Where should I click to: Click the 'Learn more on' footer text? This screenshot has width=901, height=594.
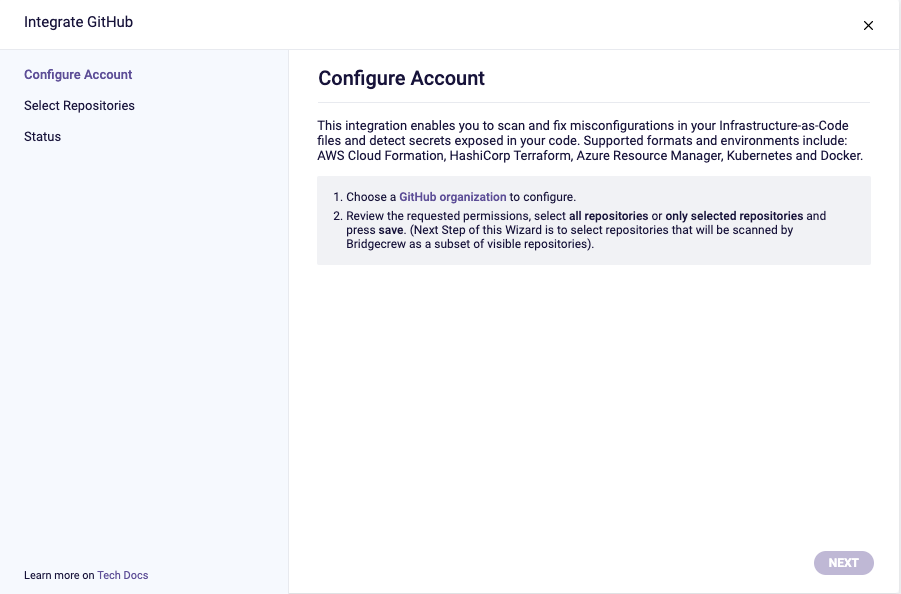click(59, 575)
